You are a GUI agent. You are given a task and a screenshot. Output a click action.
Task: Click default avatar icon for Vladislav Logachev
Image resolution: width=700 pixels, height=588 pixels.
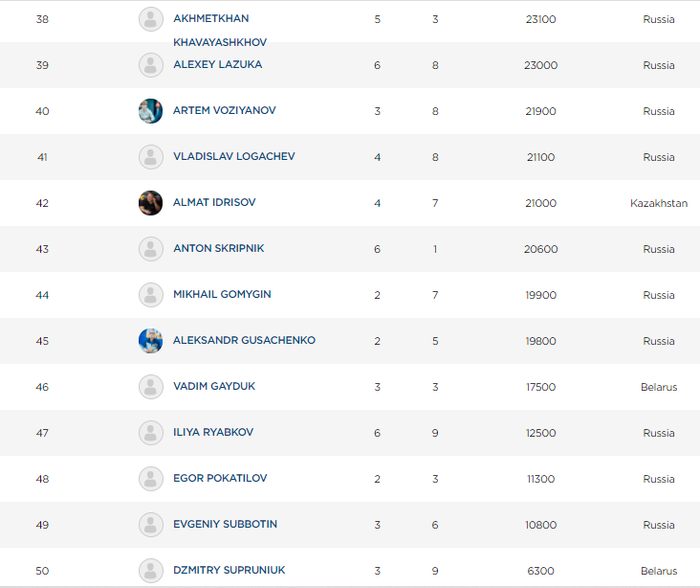(x=150, y=157)
